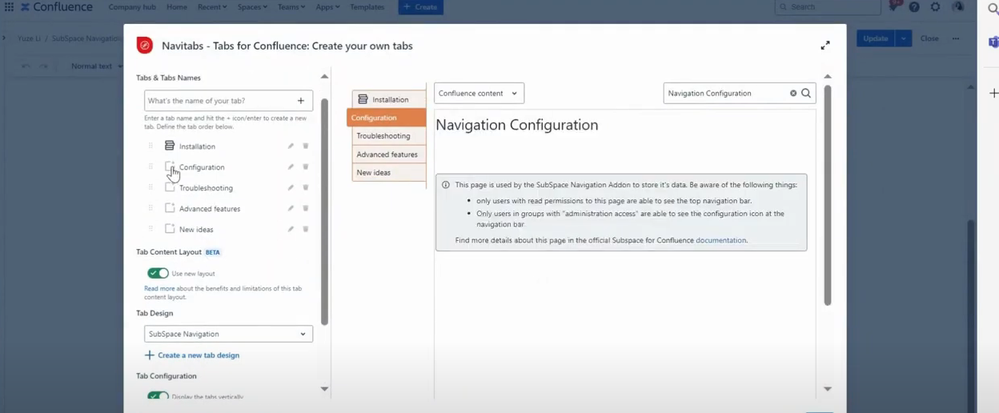Choose icon for Troubleshooting tab
The height and width of the screenshot is (413, 999).
pyautogui.click(x=169, y=187)
